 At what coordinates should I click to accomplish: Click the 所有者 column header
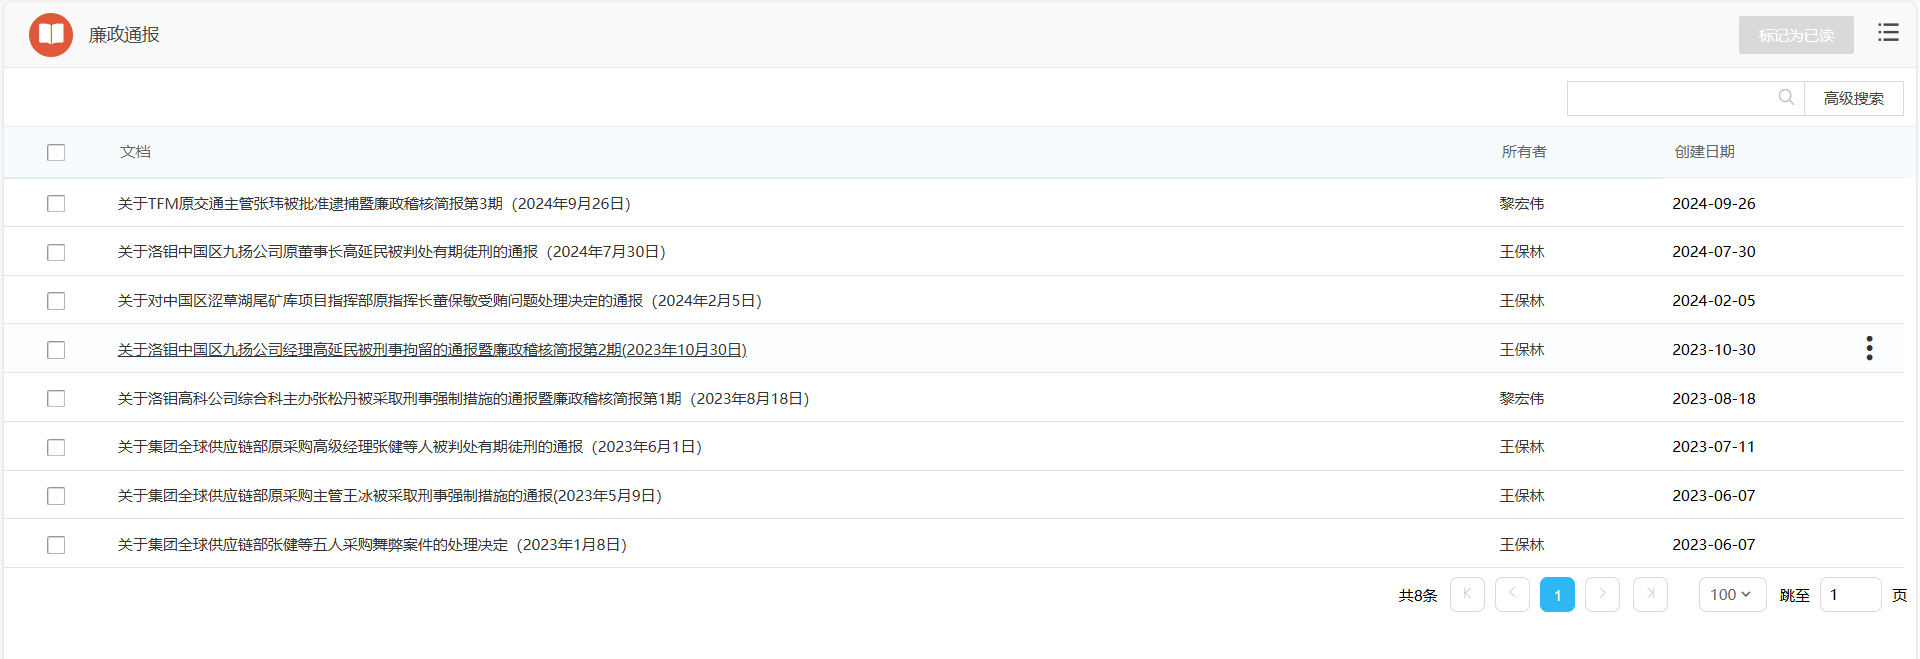click(1523, 151)
